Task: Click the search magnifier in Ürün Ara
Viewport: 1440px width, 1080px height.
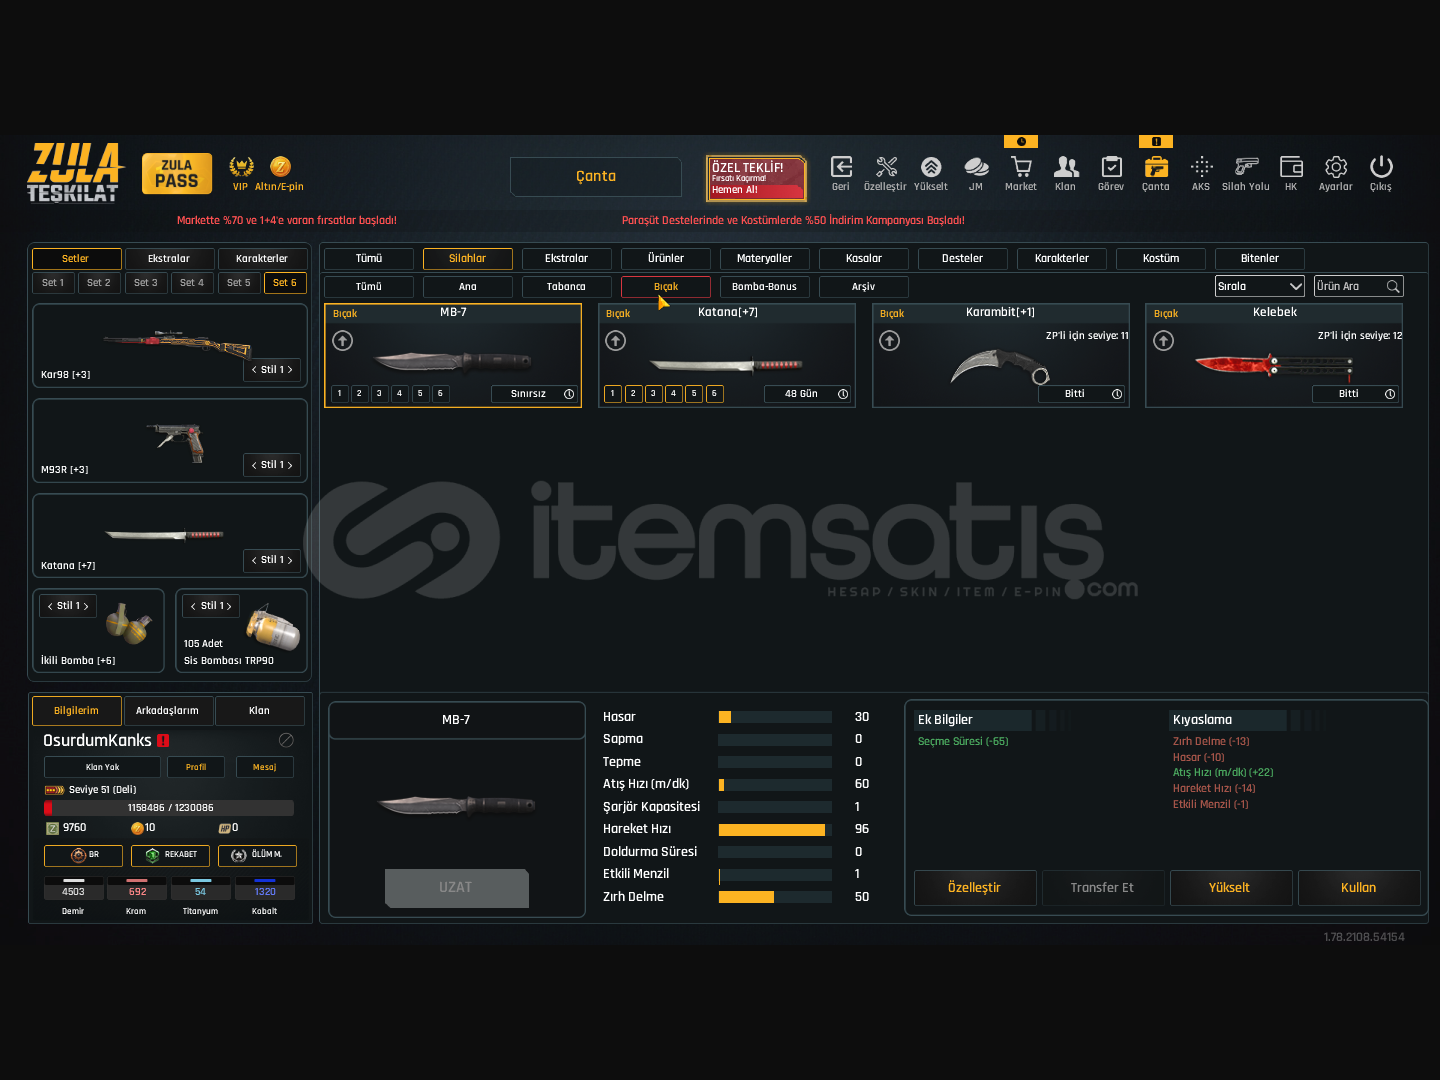Action: tap(1393, 286)
